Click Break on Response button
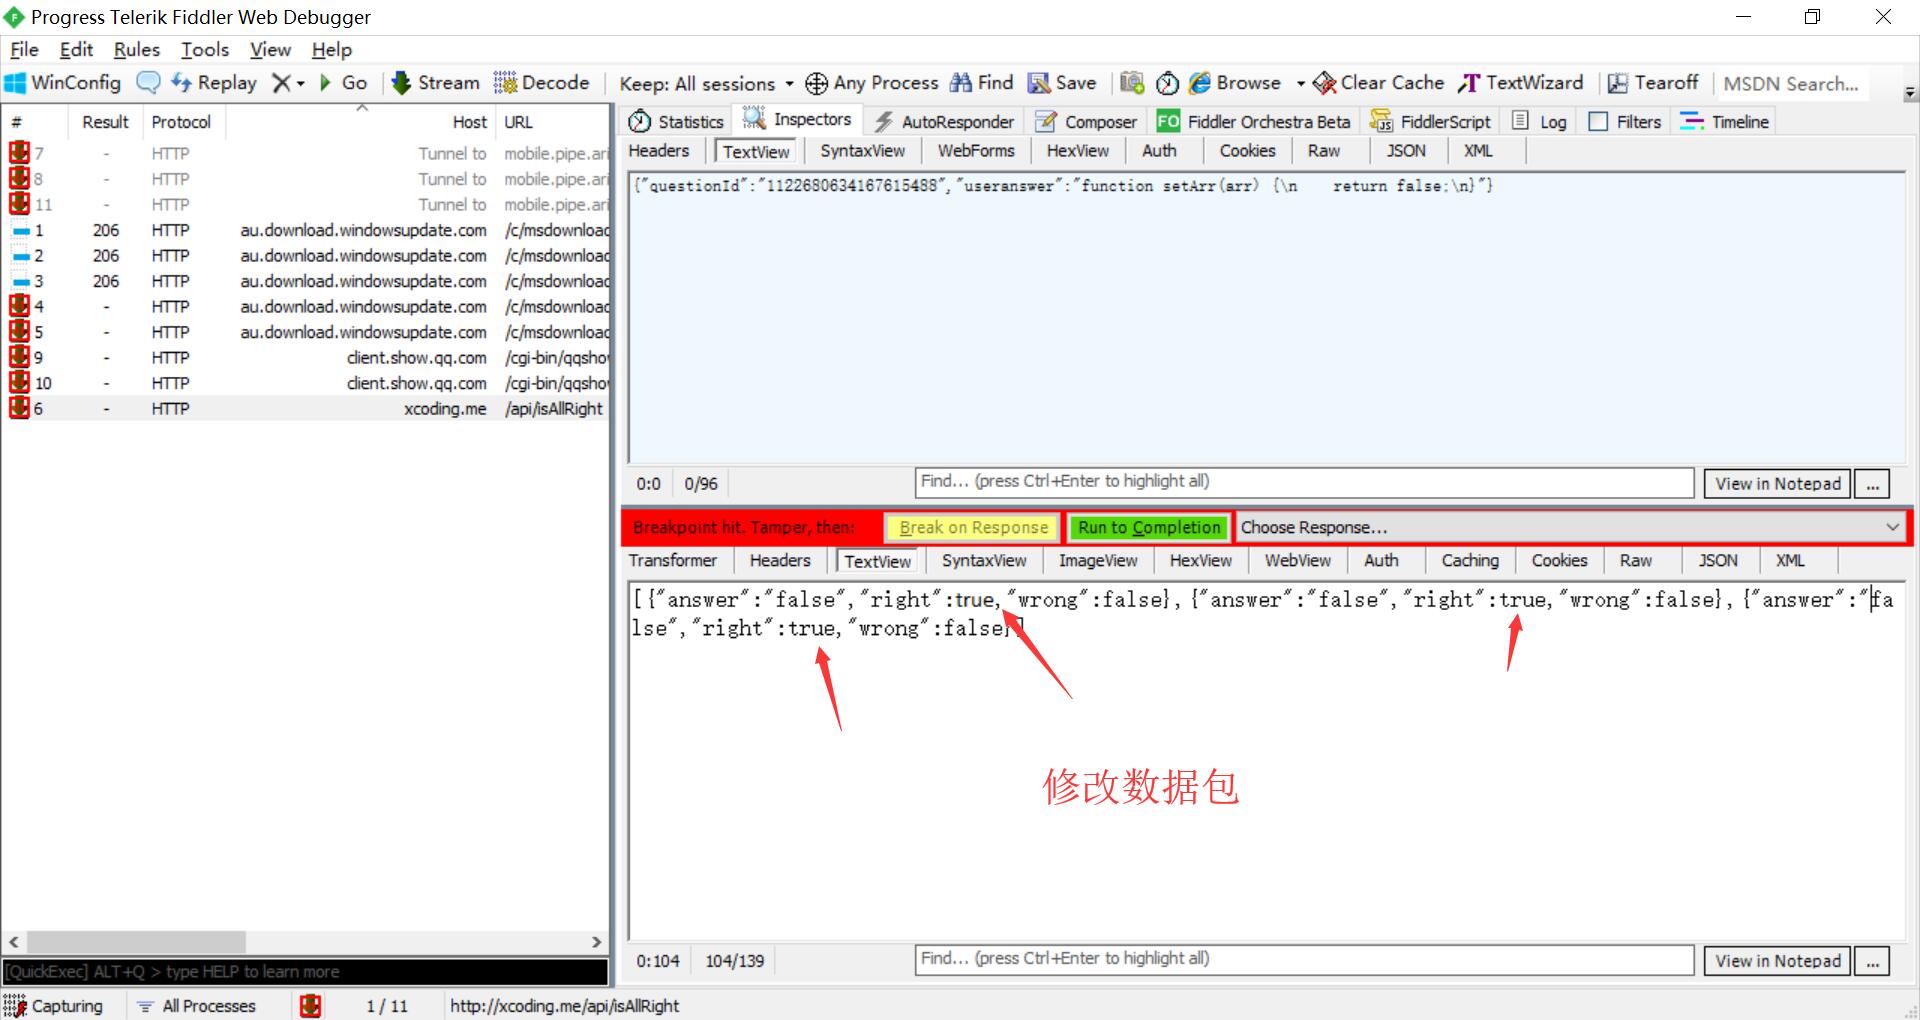 coord(973,527)
